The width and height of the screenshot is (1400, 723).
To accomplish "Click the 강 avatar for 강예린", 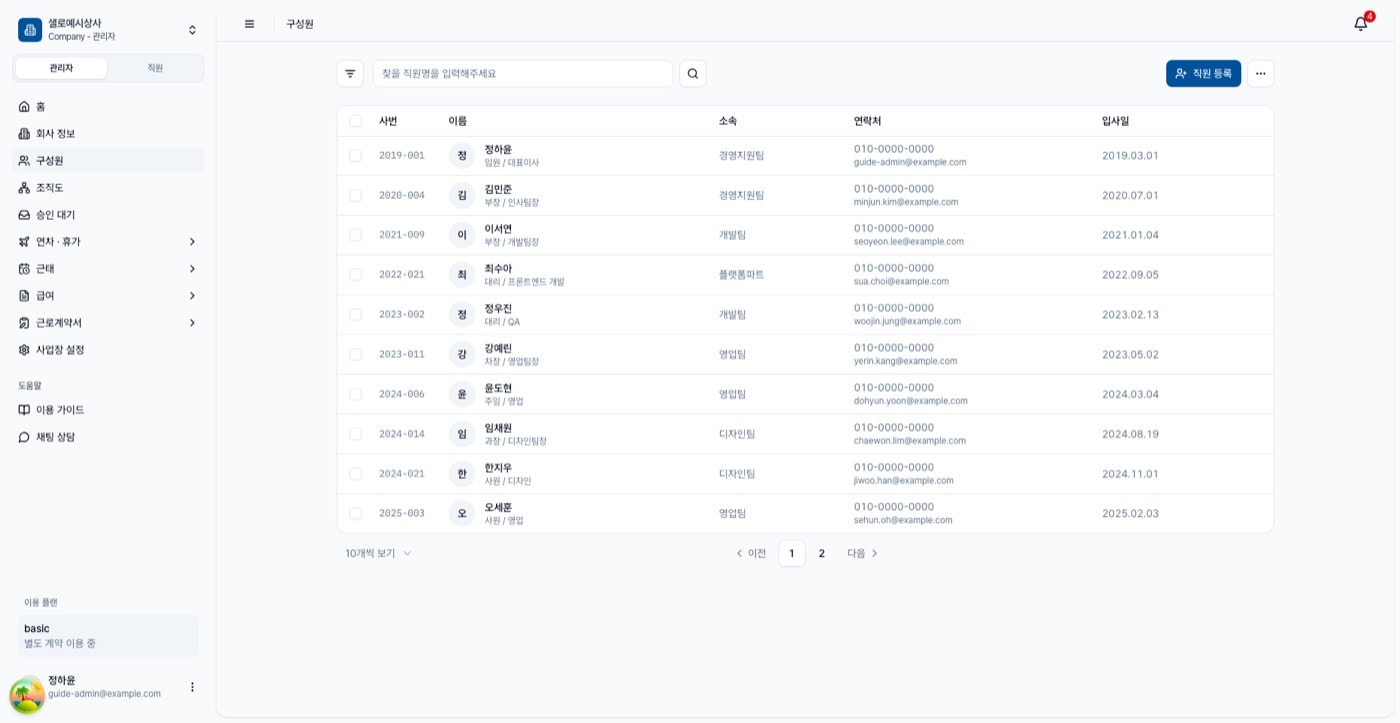I will click(x=462, y=354).
